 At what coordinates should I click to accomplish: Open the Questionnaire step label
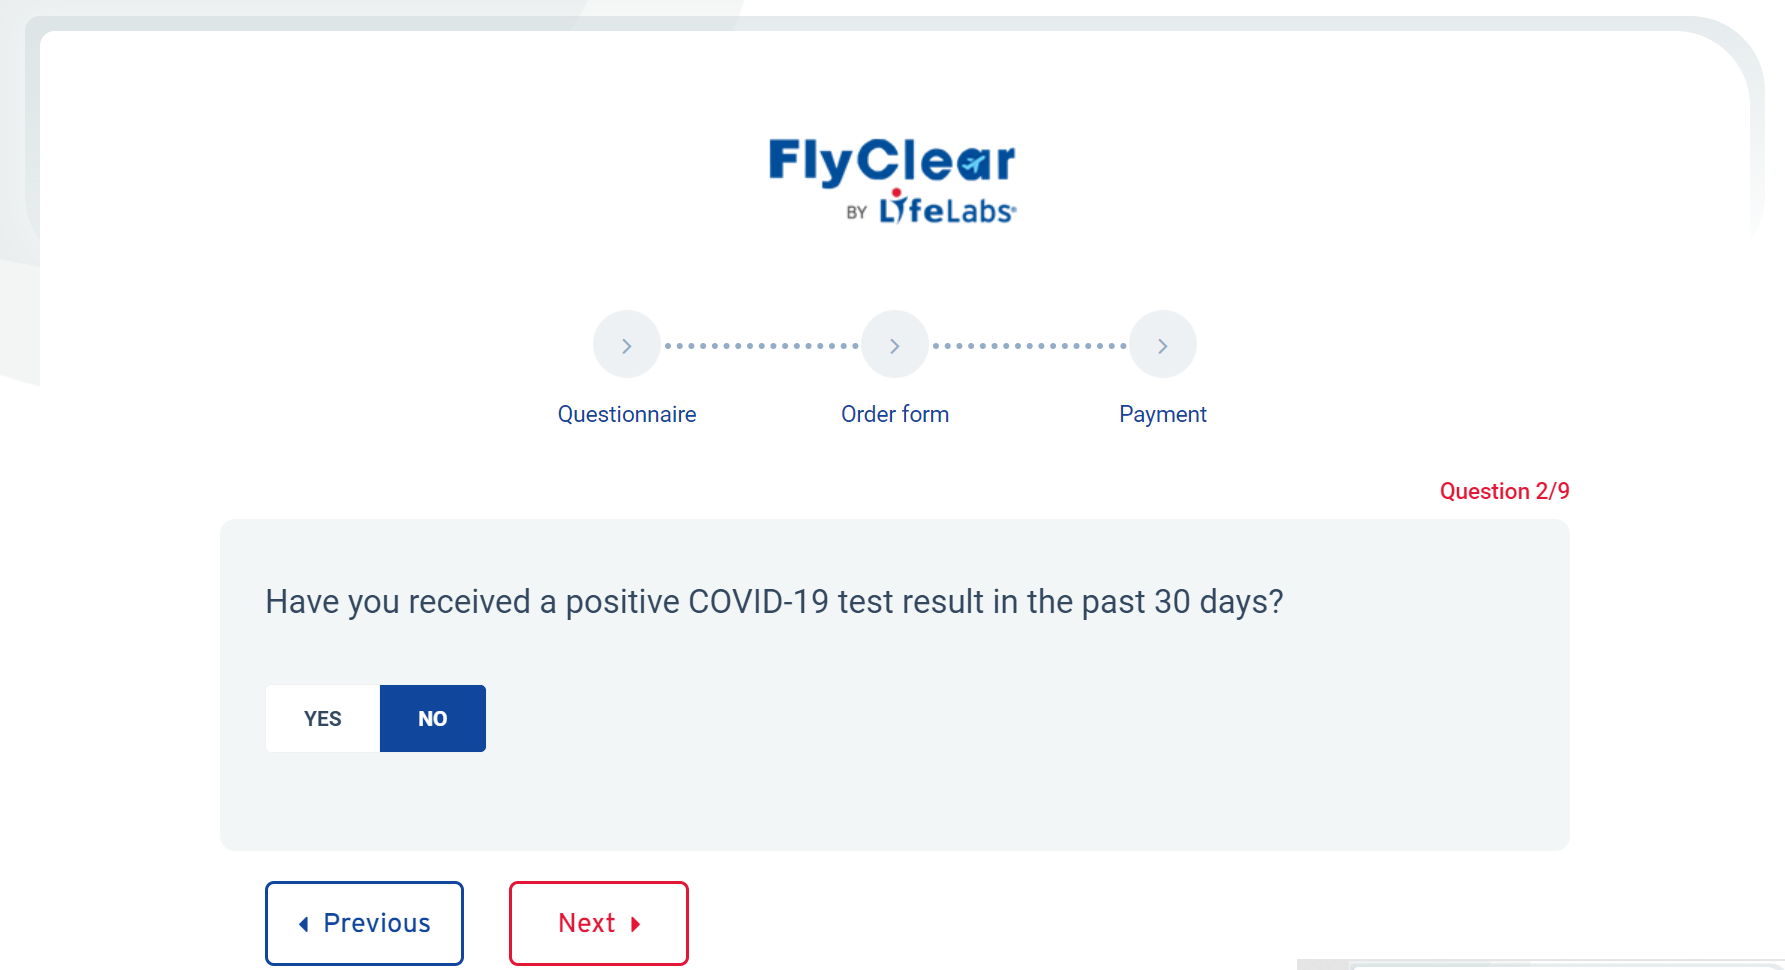click(627, 414)
